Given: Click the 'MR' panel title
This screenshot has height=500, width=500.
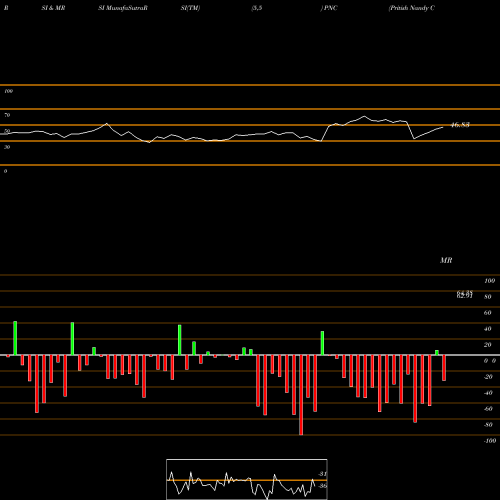Looking at the screenshot, I should point(446,260).
